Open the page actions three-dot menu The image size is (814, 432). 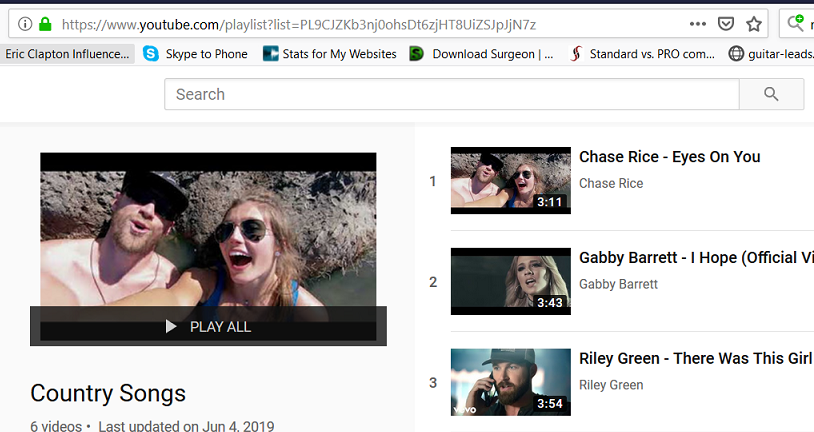[x=697, y=24]
